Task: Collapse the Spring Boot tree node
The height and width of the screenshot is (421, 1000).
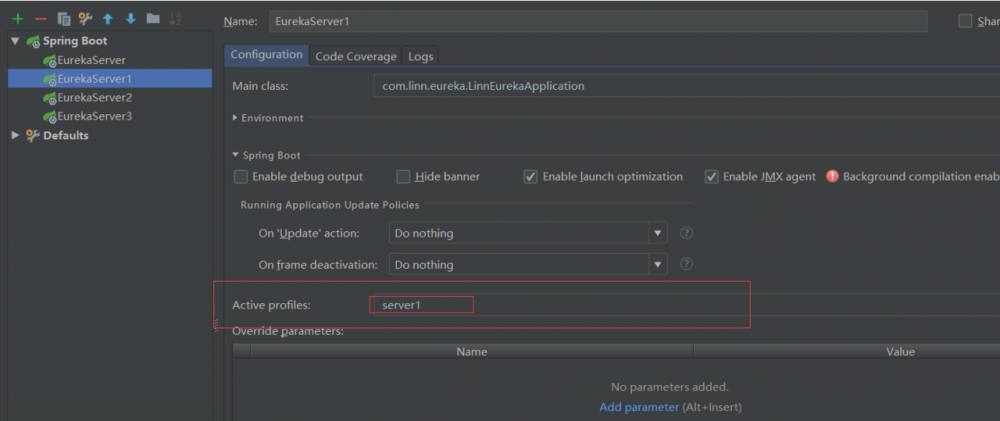Action: (15, 41)
